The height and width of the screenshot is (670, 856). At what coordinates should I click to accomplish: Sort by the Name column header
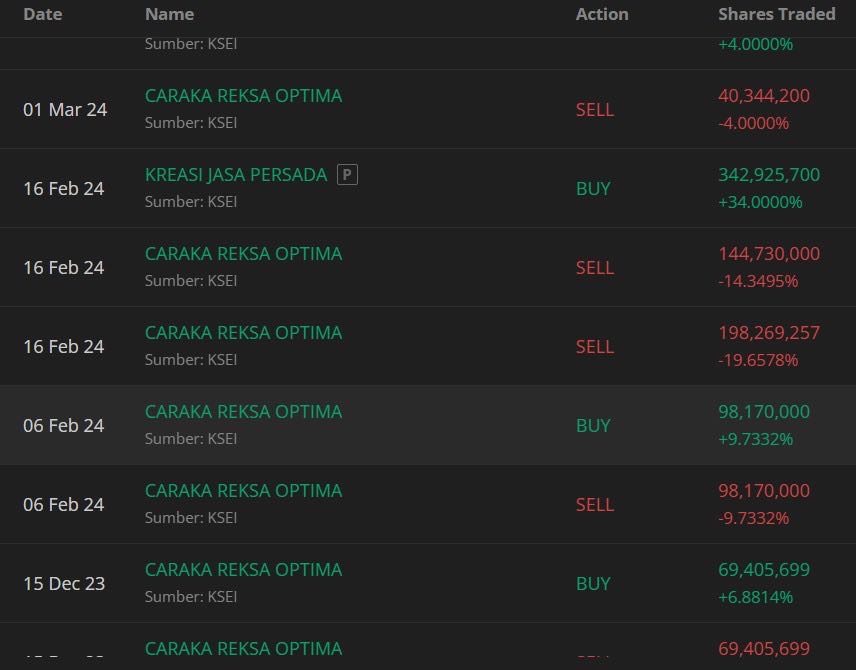pyautogui.click(x=169, y=14)
